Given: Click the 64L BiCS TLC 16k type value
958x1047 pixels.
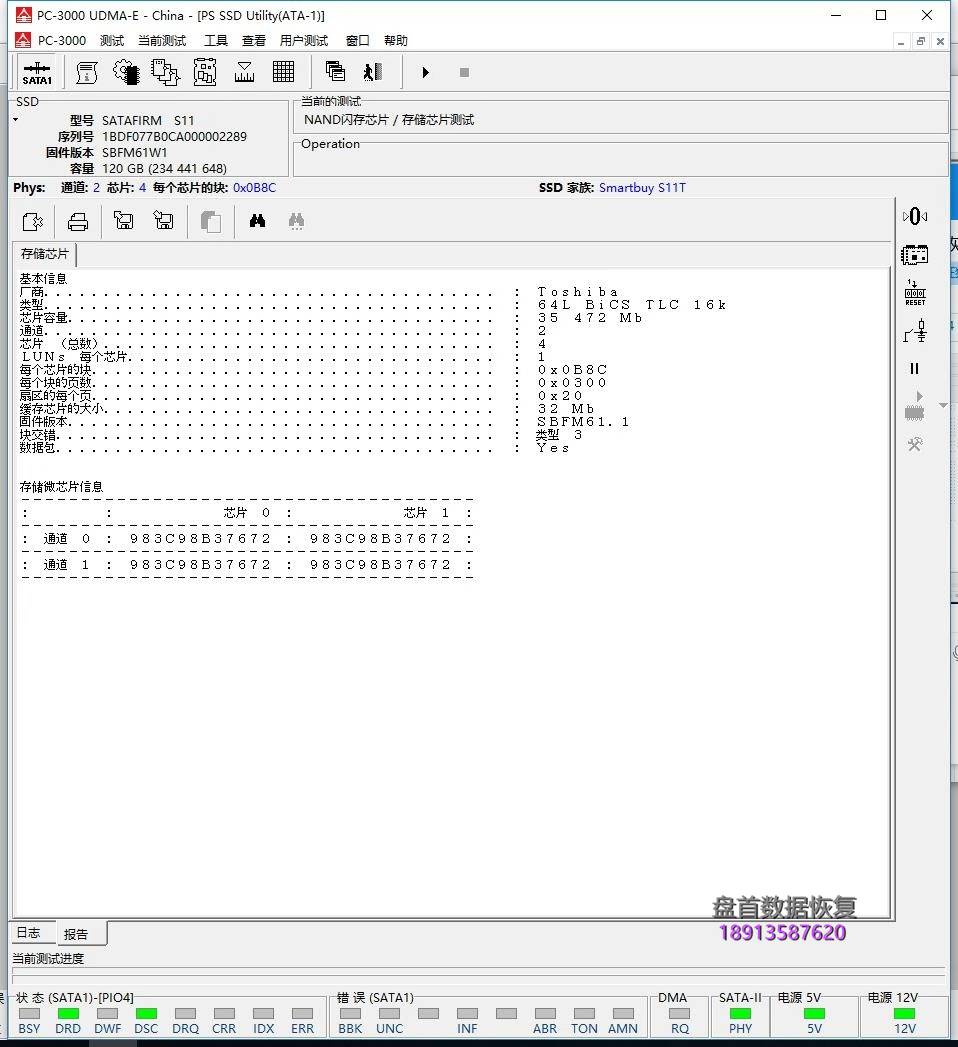Looking at the screenshot, I should pos(632,304).
